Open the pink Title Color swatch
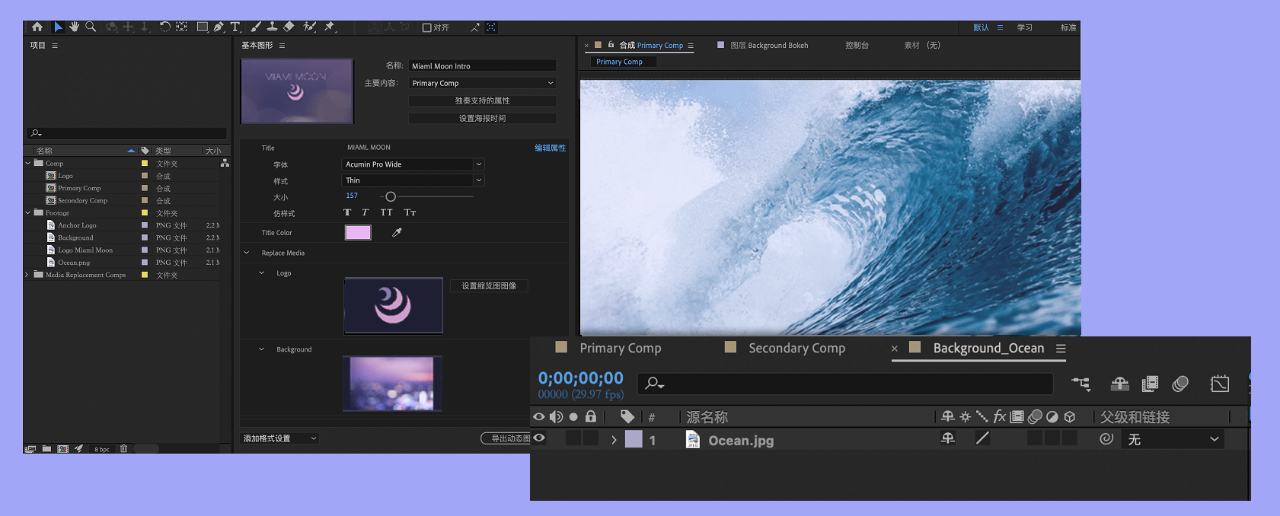 click(358, 233)
